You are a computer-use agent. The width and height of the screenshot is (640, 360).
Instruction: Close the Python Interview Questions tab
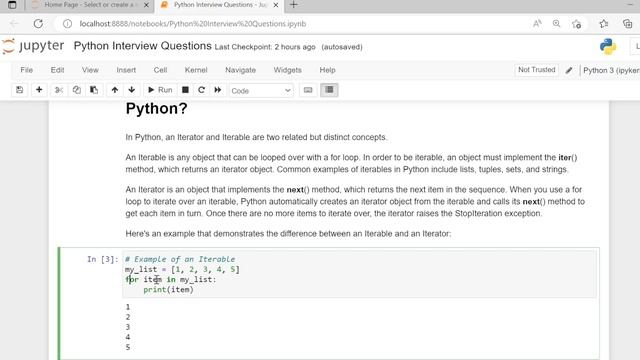click(276, 5)
